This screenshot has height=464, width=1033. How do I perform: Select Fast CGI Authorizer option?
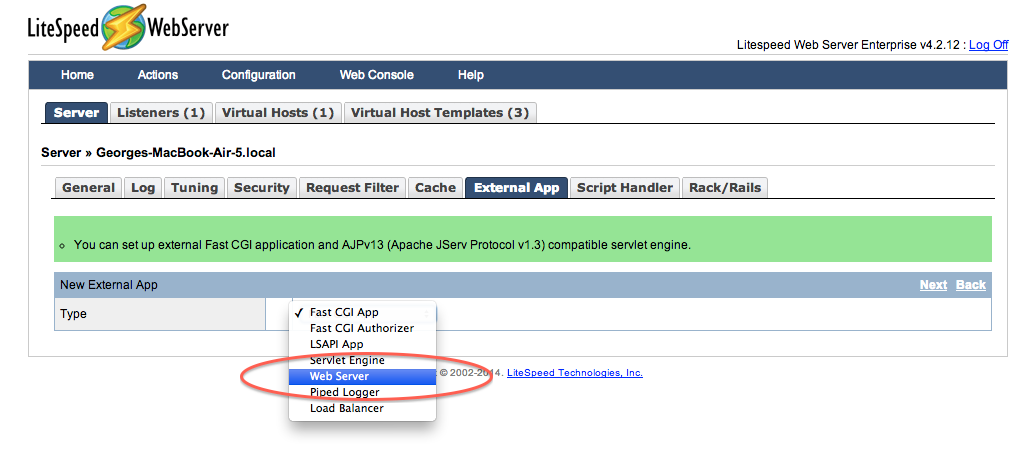tap(362, 328)
